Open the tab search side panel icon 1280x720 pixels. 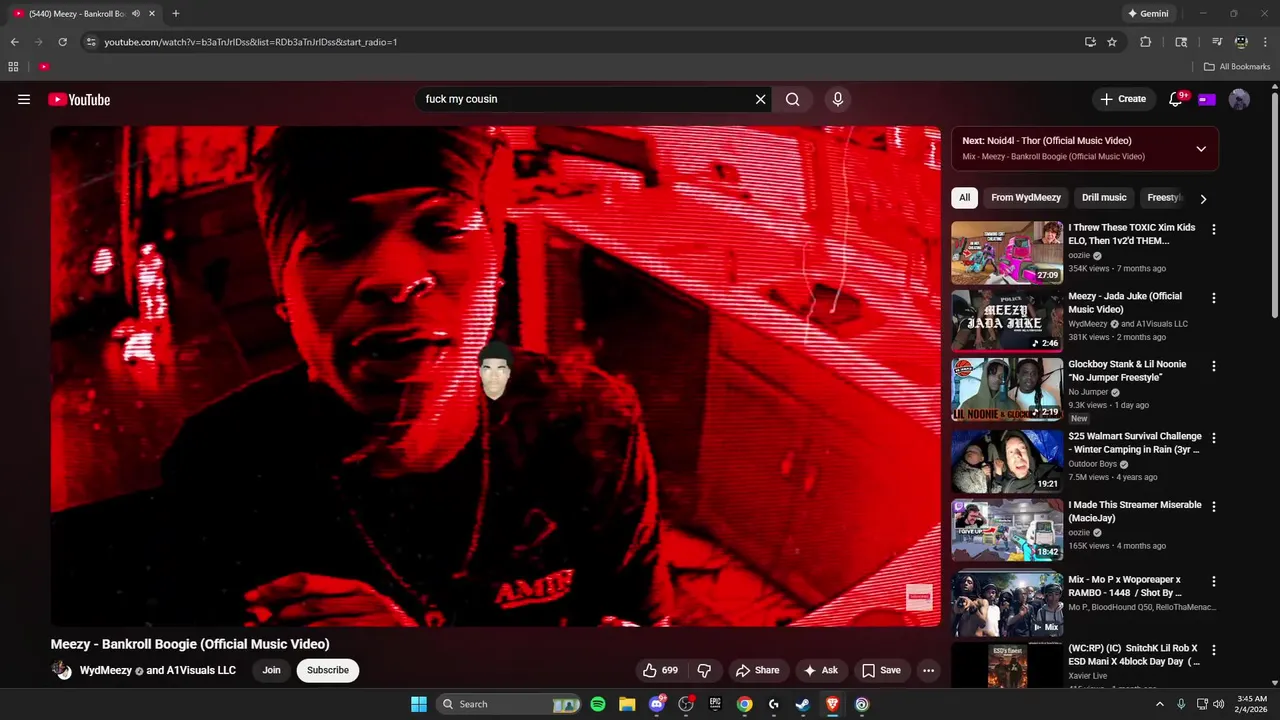1181,42
